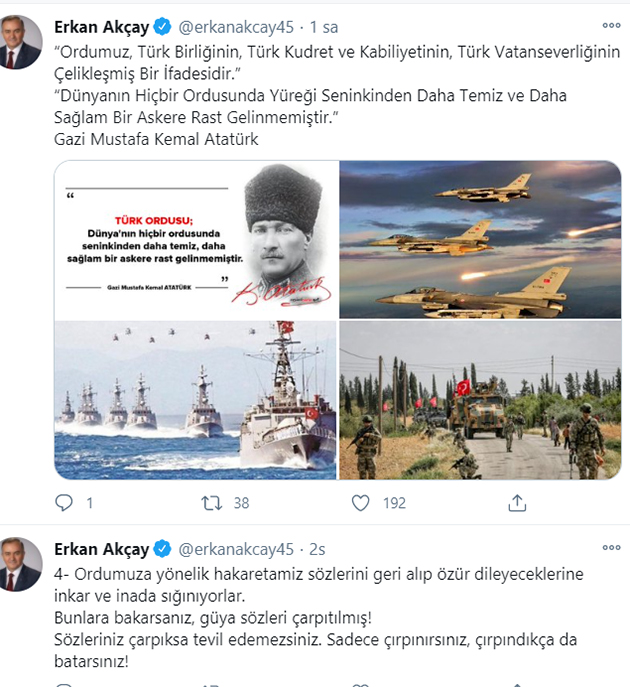Viewport: 630px width, 687px height.
Task: Click Erkan Akçay name on second tweet
Action: click(102, 549)
